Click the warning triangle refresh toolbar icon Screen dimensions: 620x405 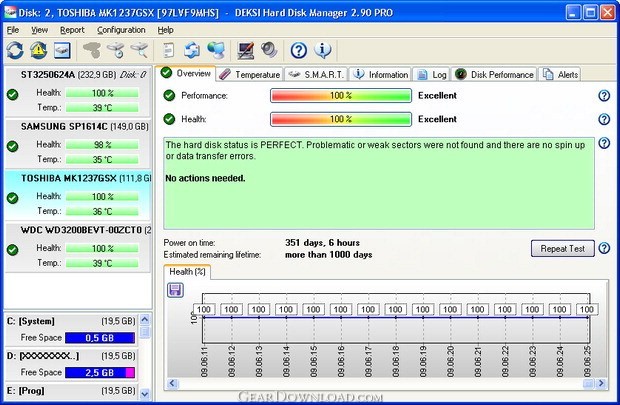pyautogui.click(x=38, y=50)
